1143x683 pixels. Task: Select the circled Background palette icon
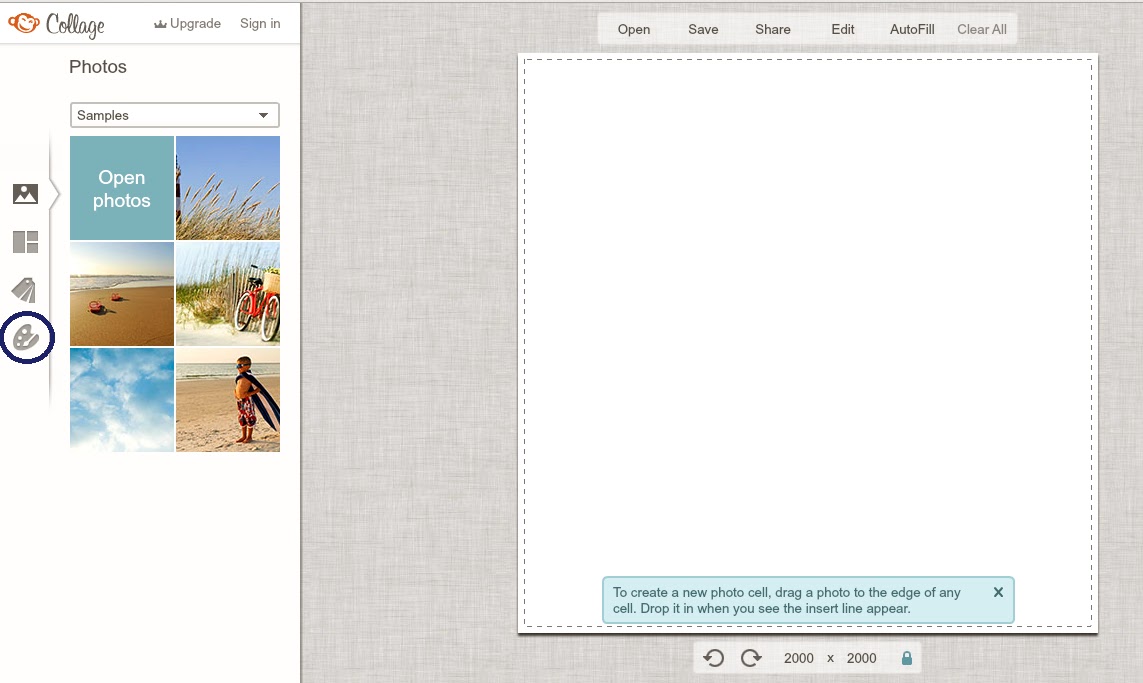[26, 338]
